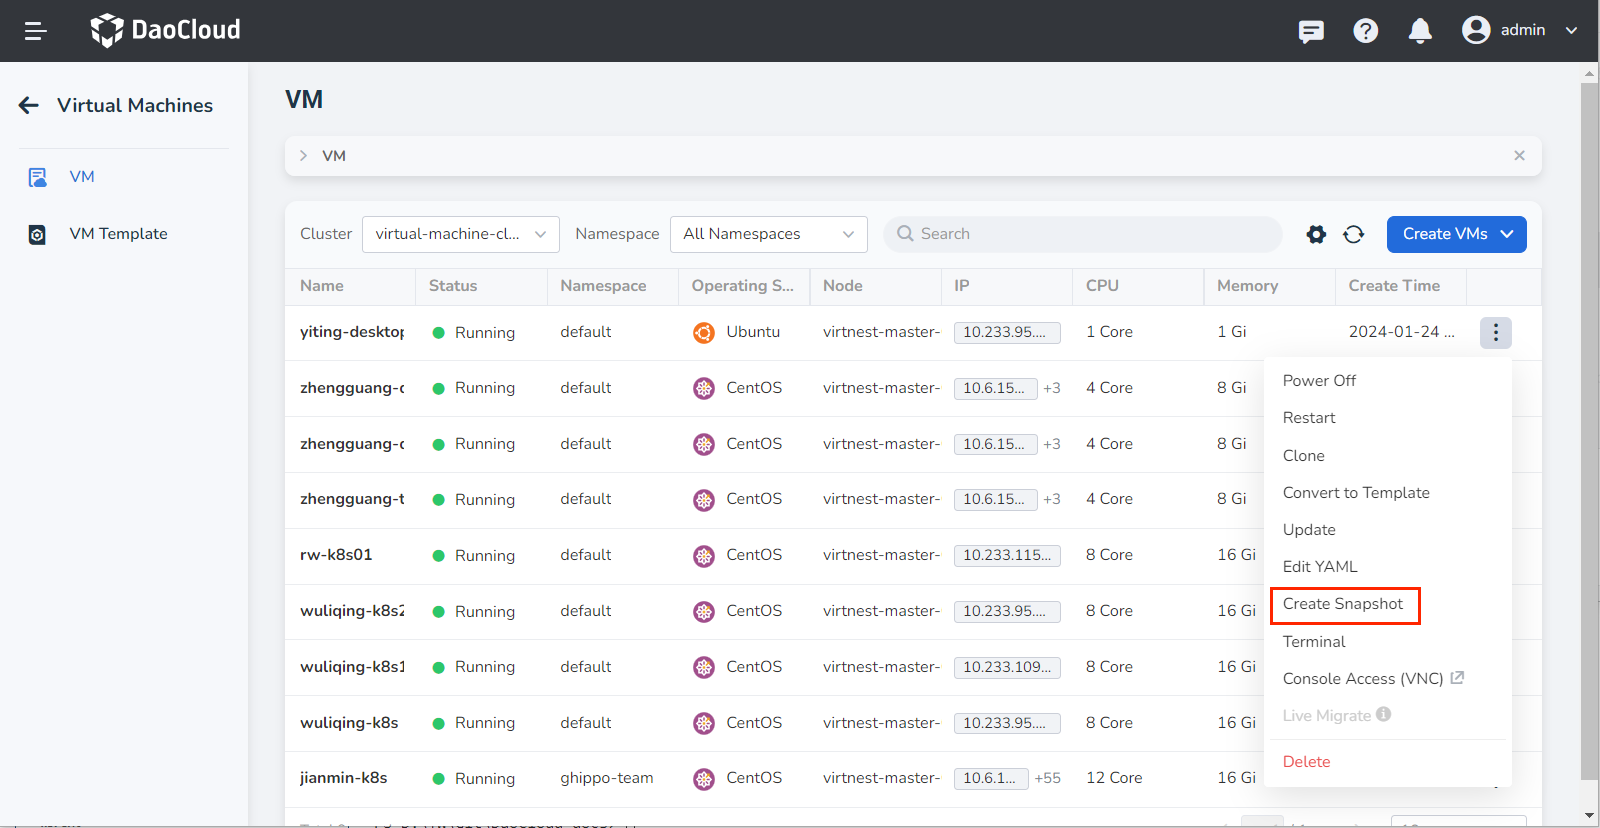The width and height of the screenshot is (1600, 828).
Task: Open VM Template in sidebar
Action: (x=118, y=234)
